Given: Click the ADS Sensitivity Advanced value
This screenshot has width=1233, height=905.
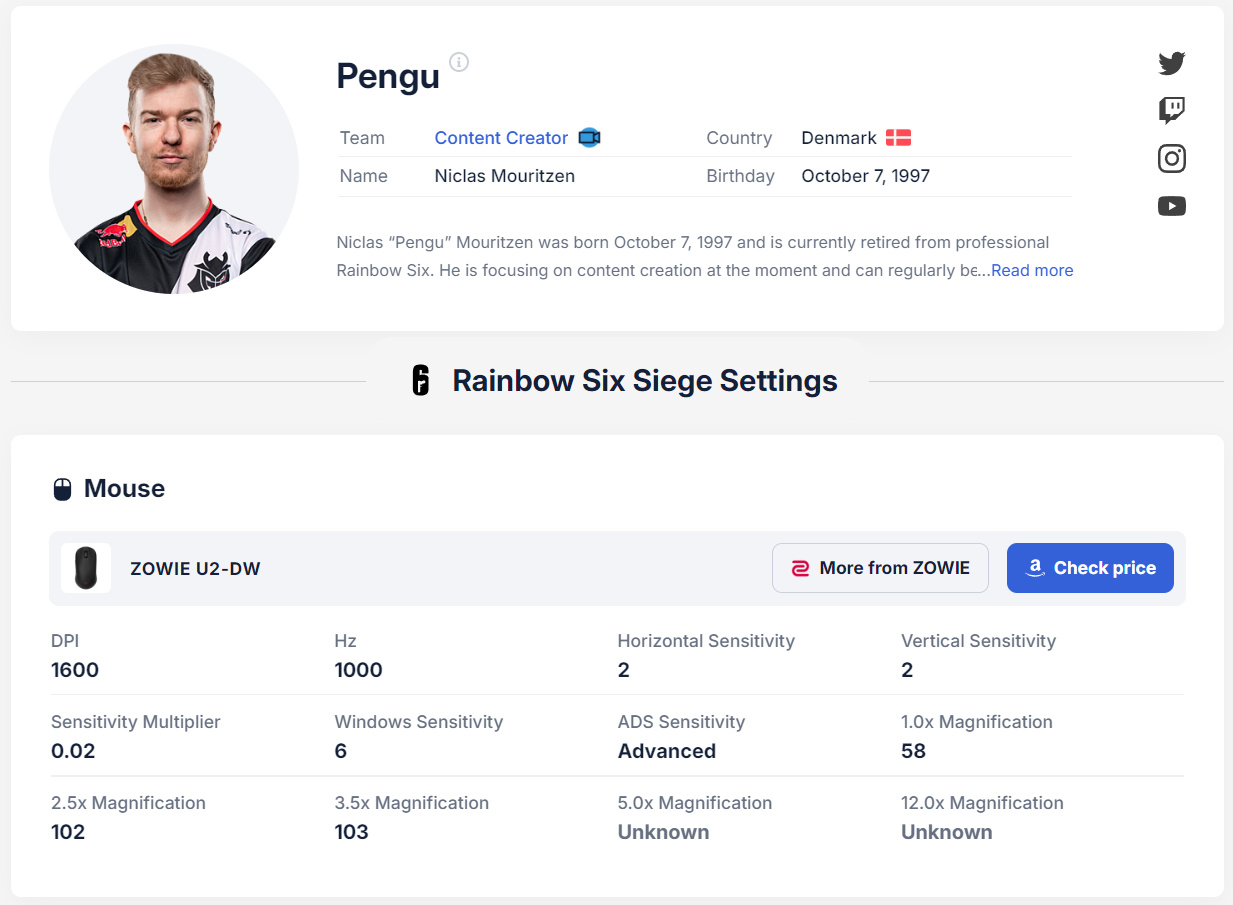Looking at the screenshot, I should (667, 751).
